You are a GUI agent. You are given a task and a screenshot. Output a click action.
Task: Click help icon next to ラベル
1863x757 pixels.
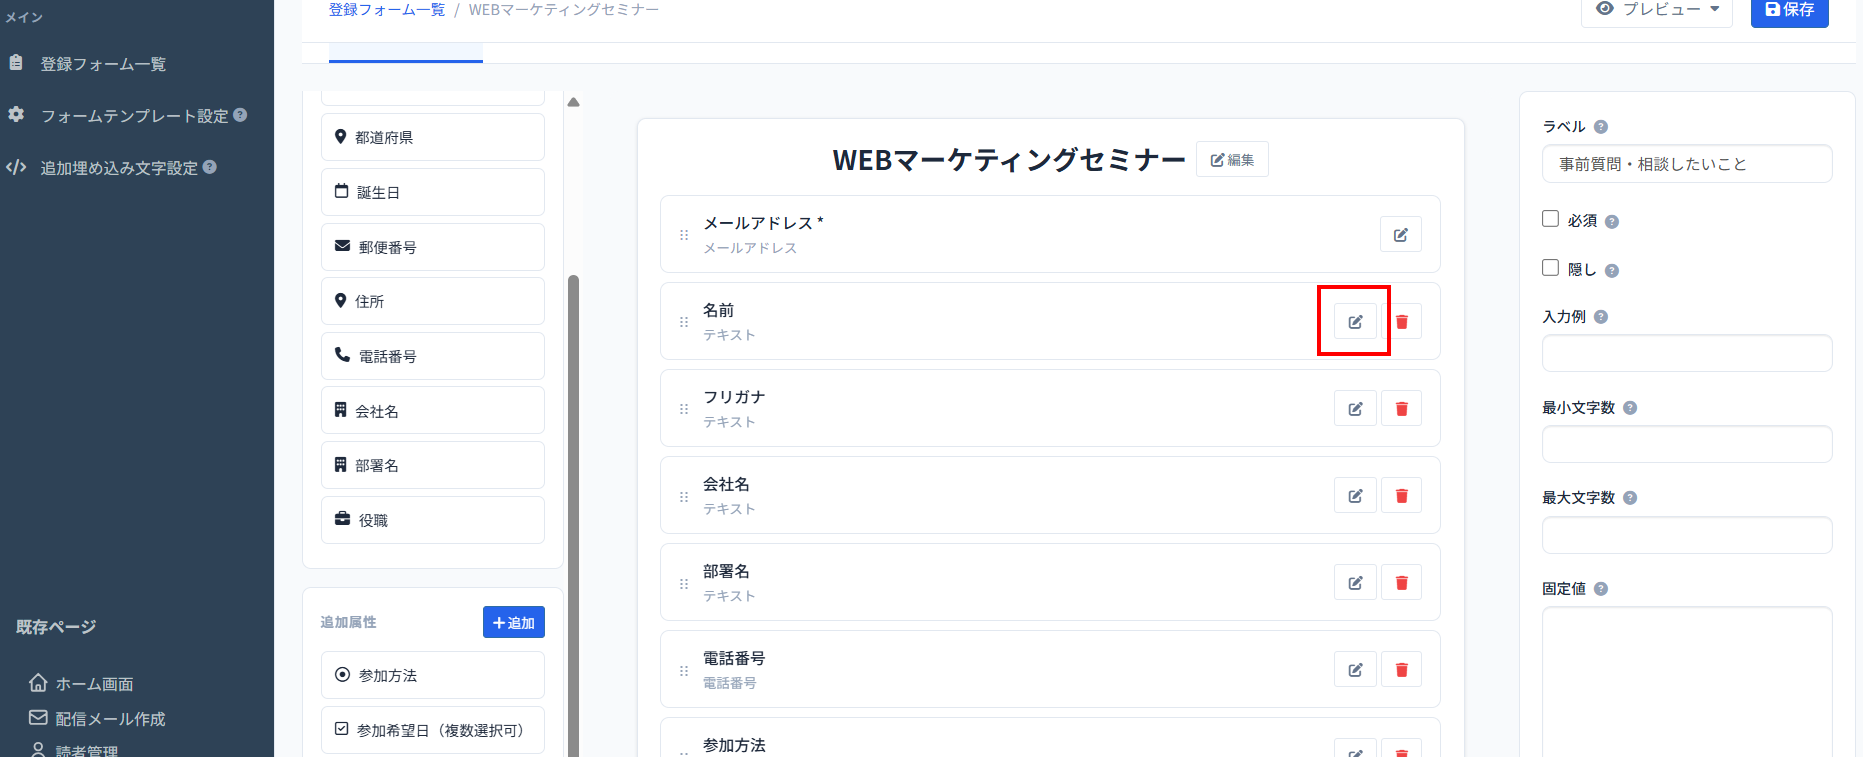tap(1600, 127)
